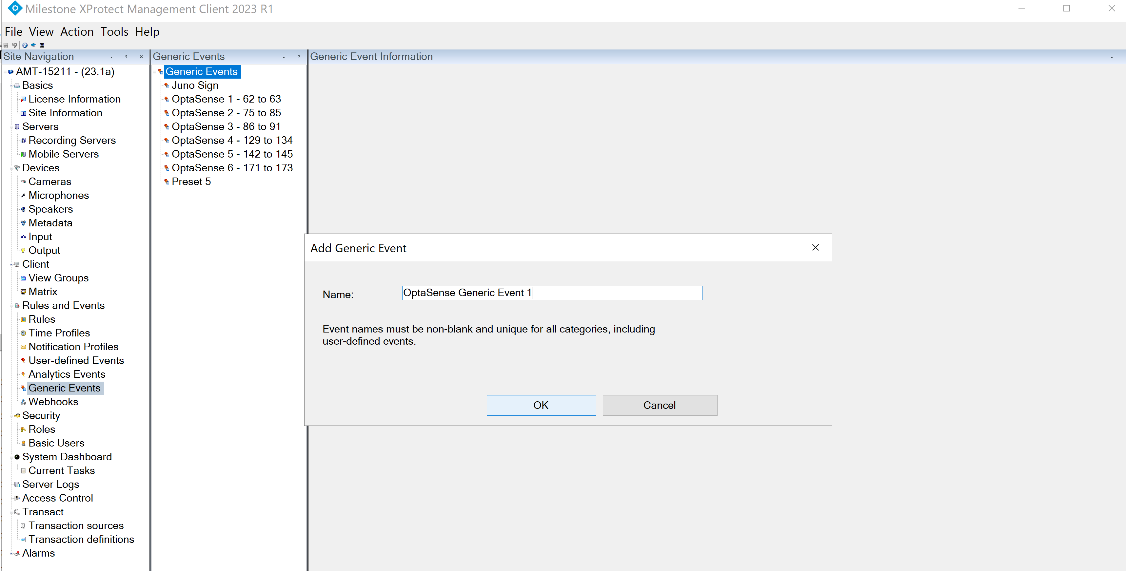Click the Cameras icon in Devices
The height and width of the screenshot is (571, 1126).
22,182
